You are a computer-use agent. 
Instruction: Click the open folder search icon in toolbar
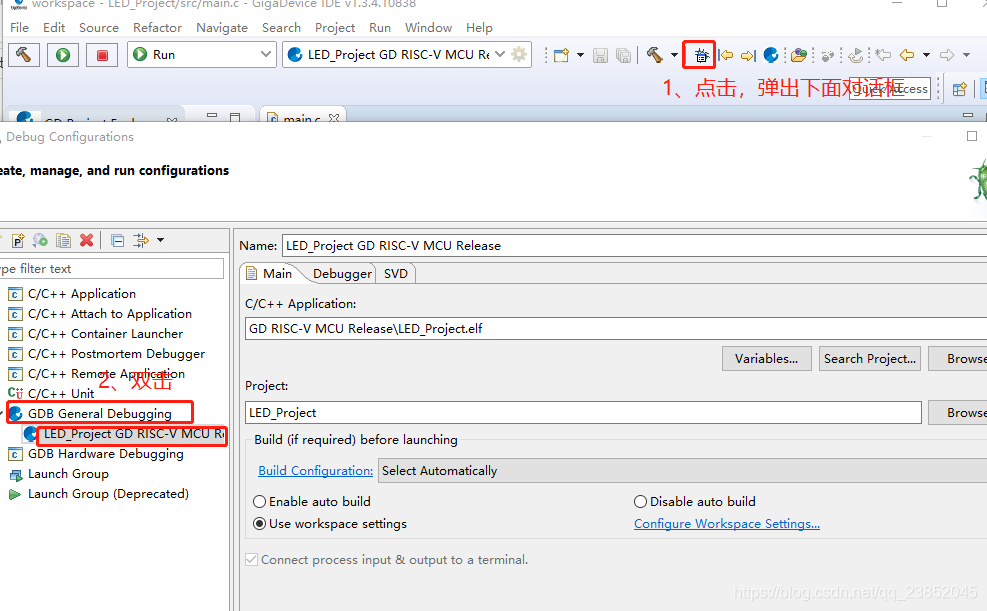799,55
